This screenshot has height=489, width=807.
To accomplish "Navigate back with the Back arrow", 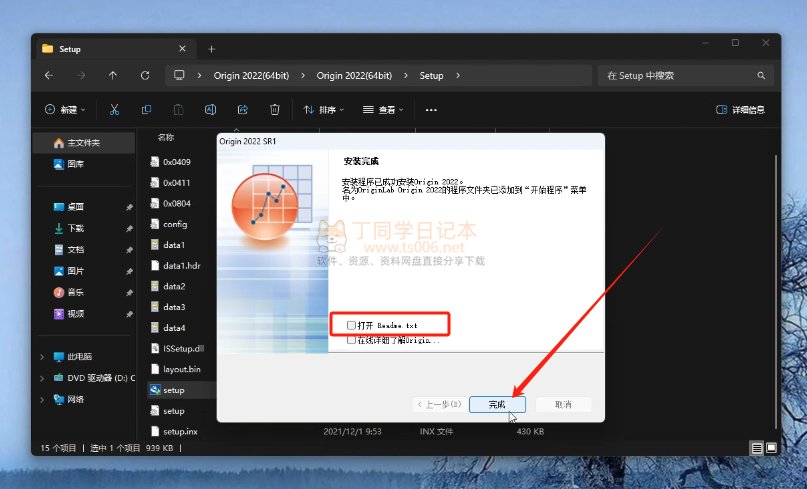I will [49, 75].
